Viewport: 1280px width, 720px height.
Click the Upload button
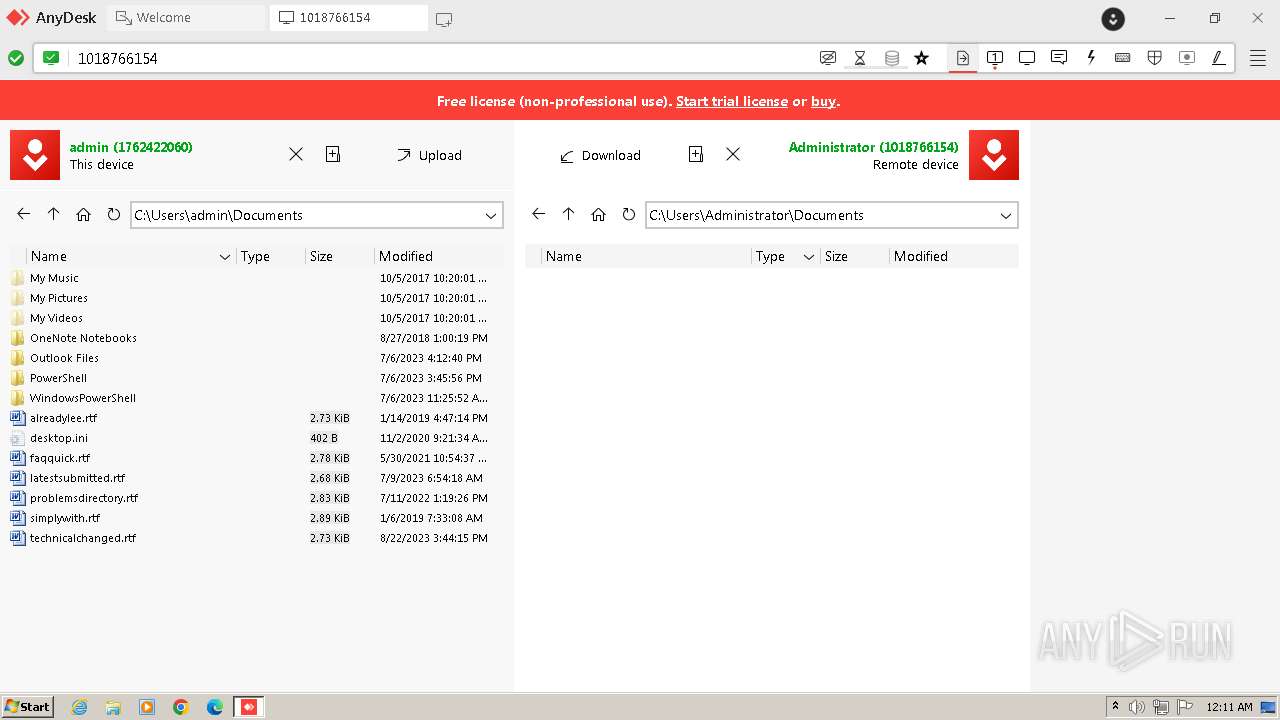[x=429, y=155]
